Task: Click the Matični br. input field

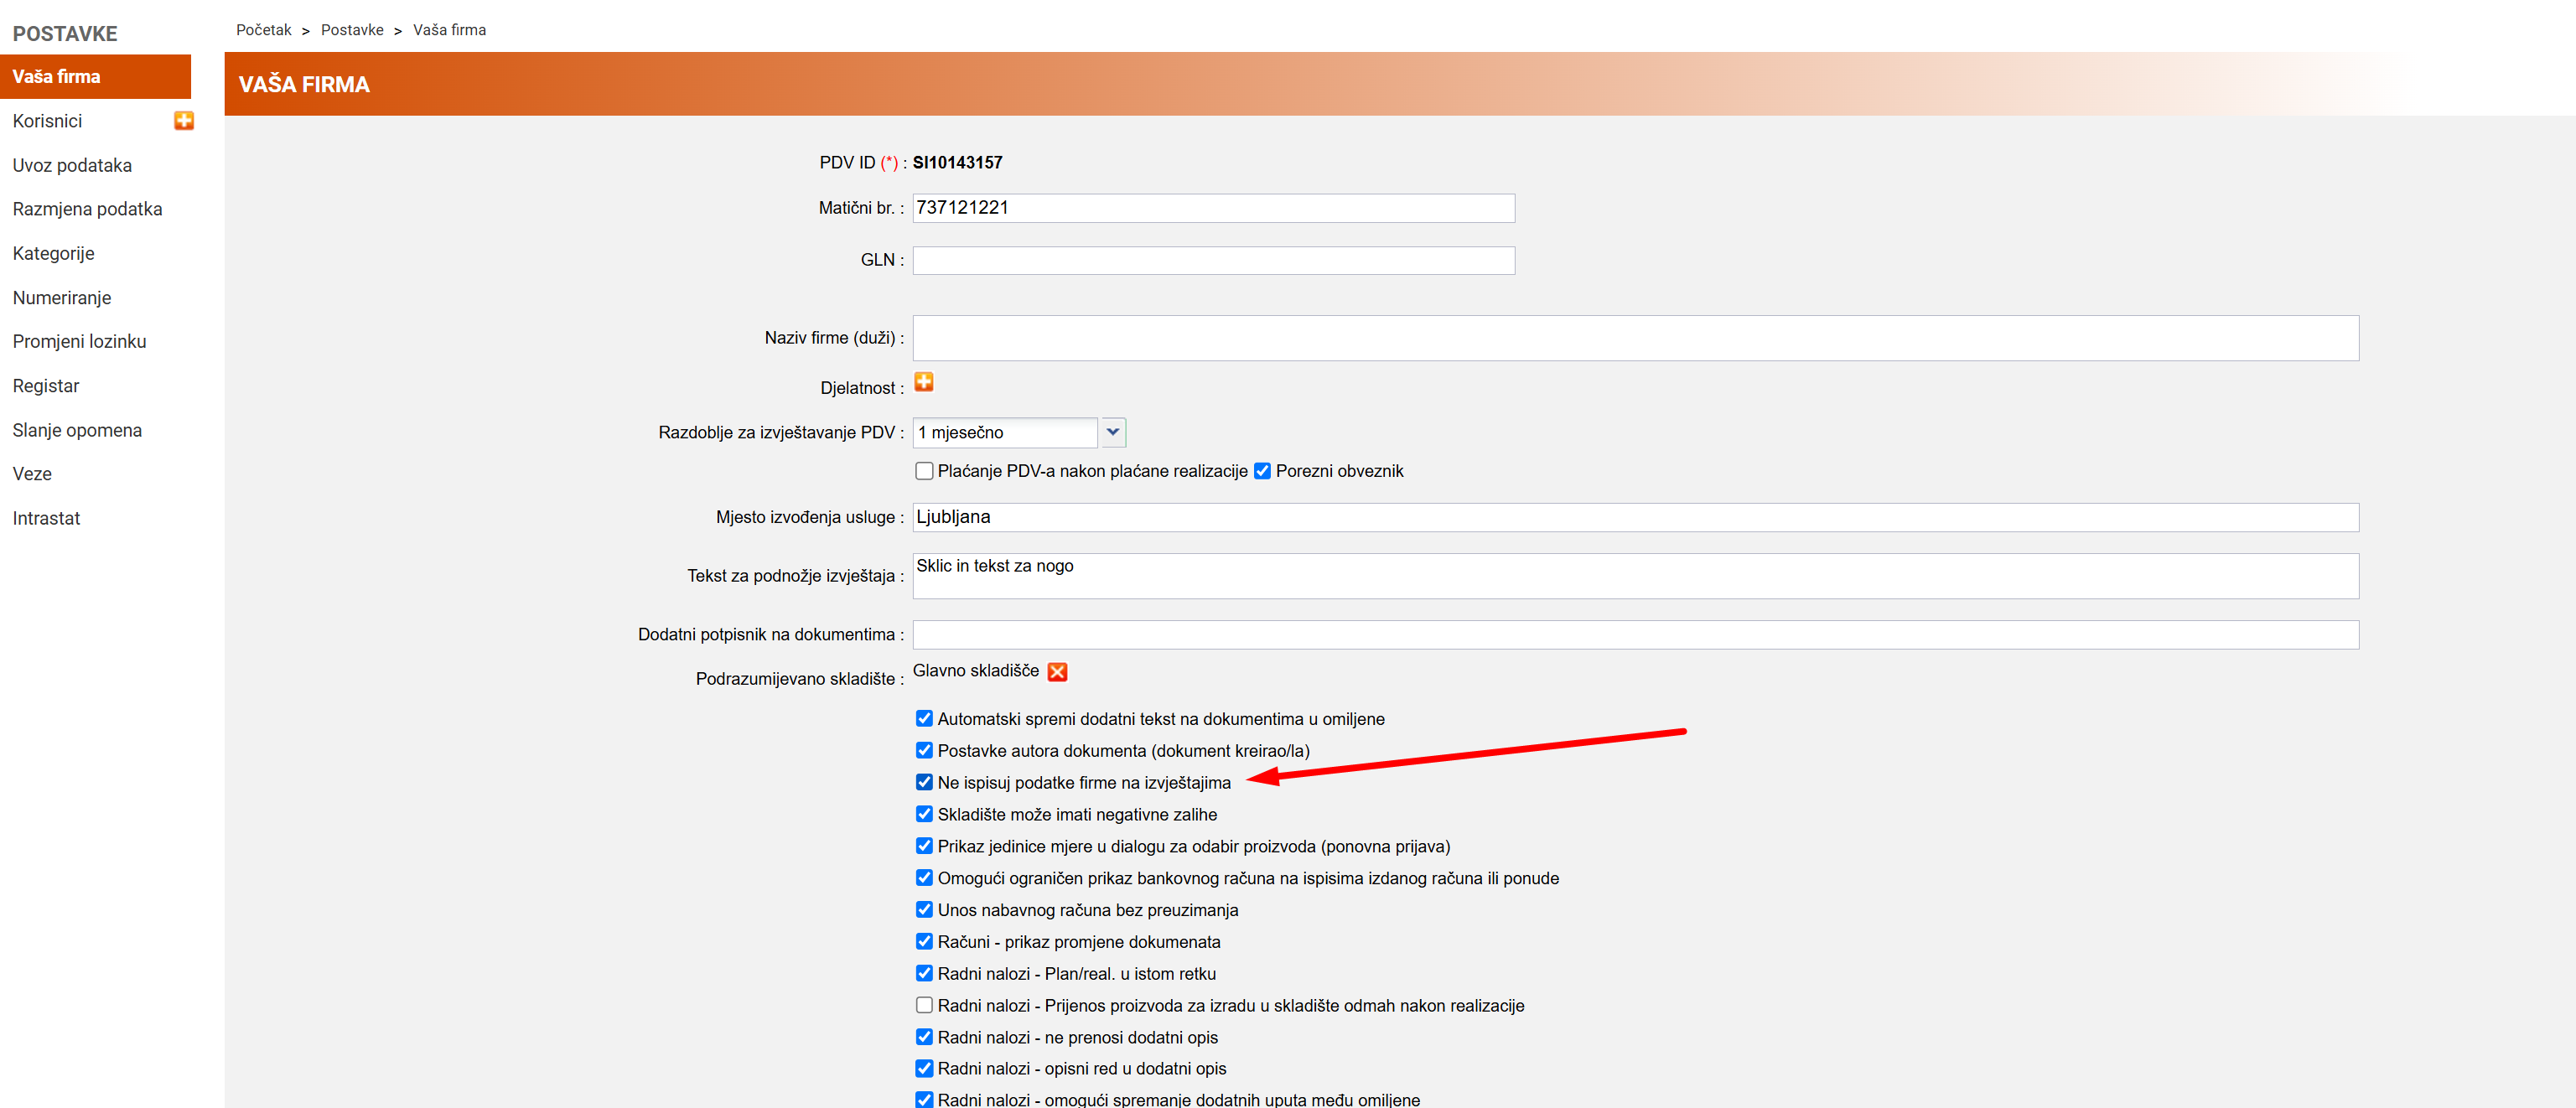Action: click(x=1212, y=208)
